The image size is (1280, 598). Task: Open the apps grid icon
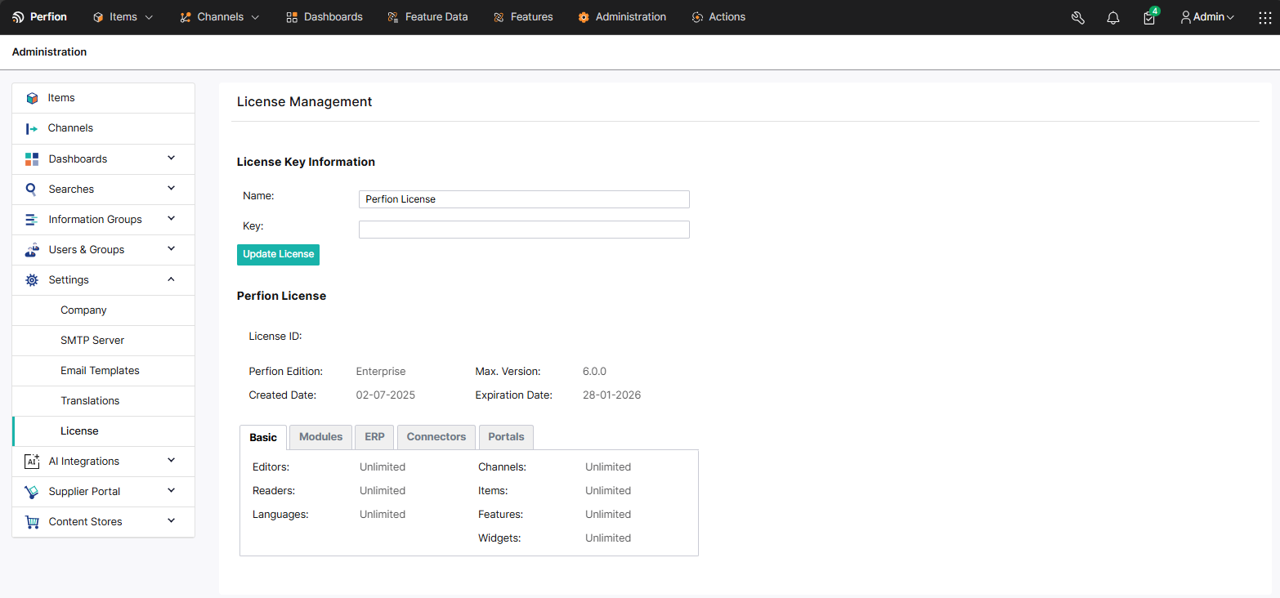pyautogui.click(x=1265, y=17)
